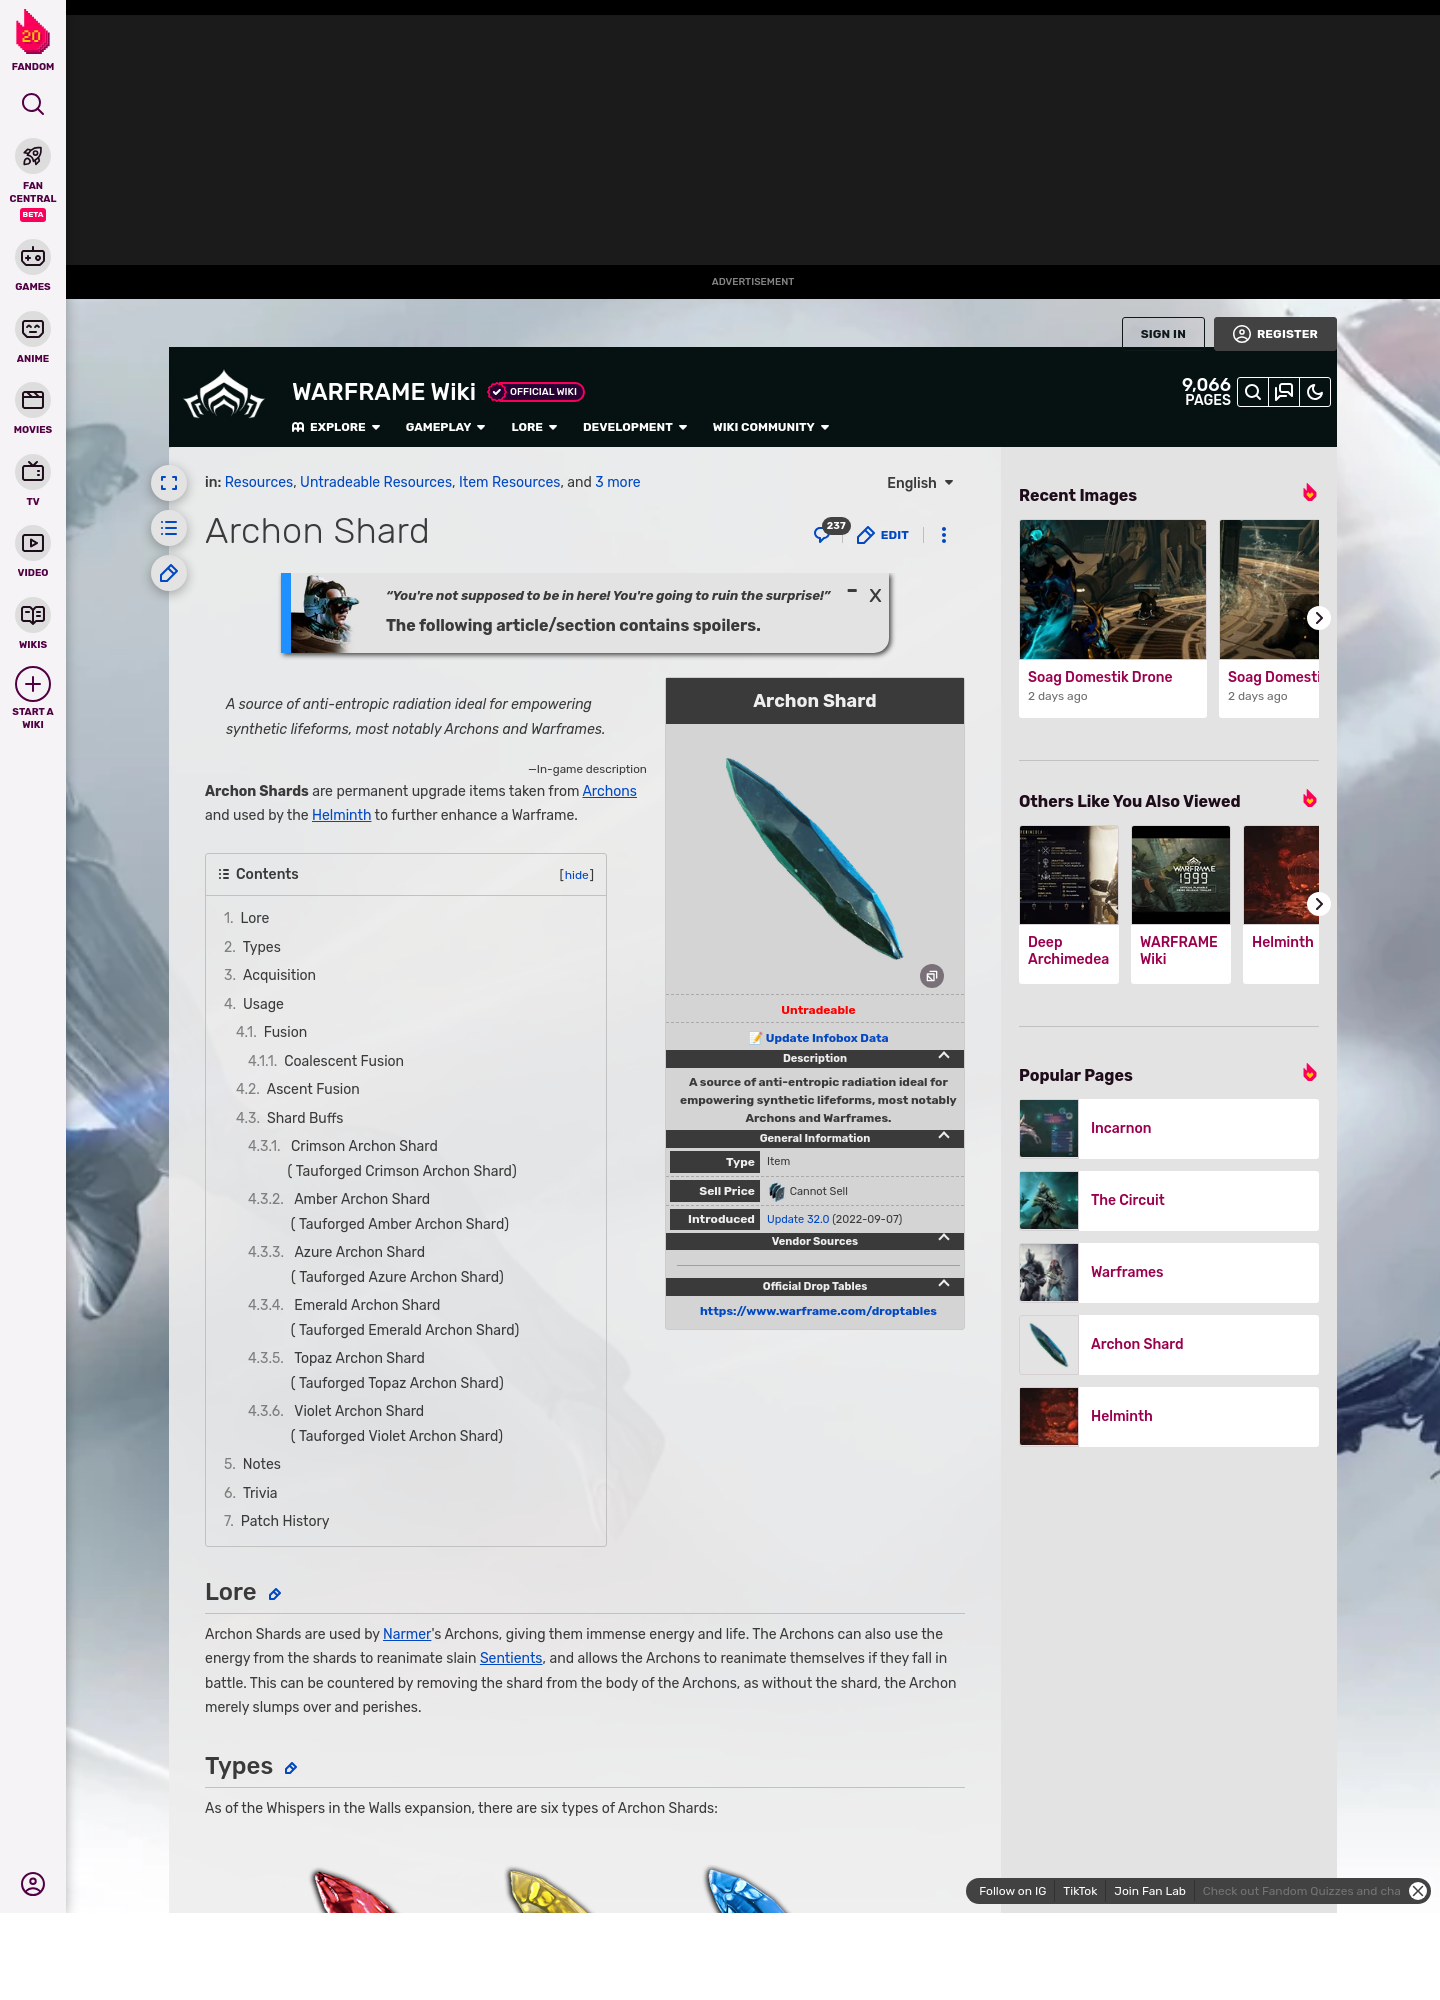
Task: Open Incarnon popular page
Action: 1169,1129
